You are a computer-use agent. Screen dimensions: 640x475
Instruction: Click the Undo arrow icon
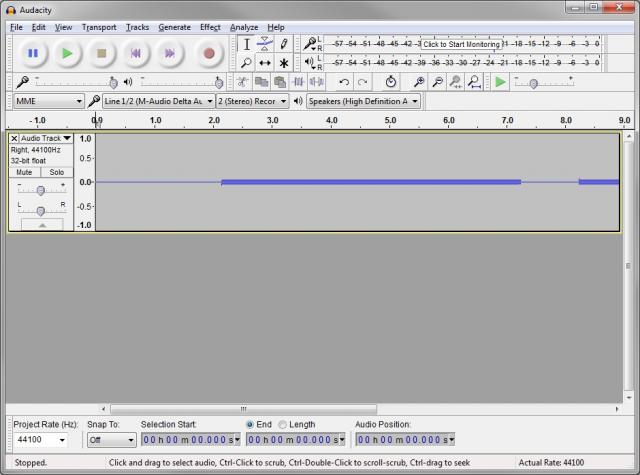point(344,82)
